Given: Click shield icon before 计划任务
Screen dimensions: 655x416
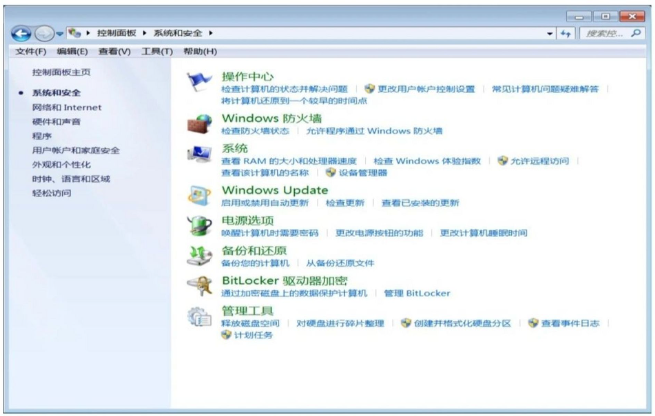Looking at the screenshot, I should point(226,335).
